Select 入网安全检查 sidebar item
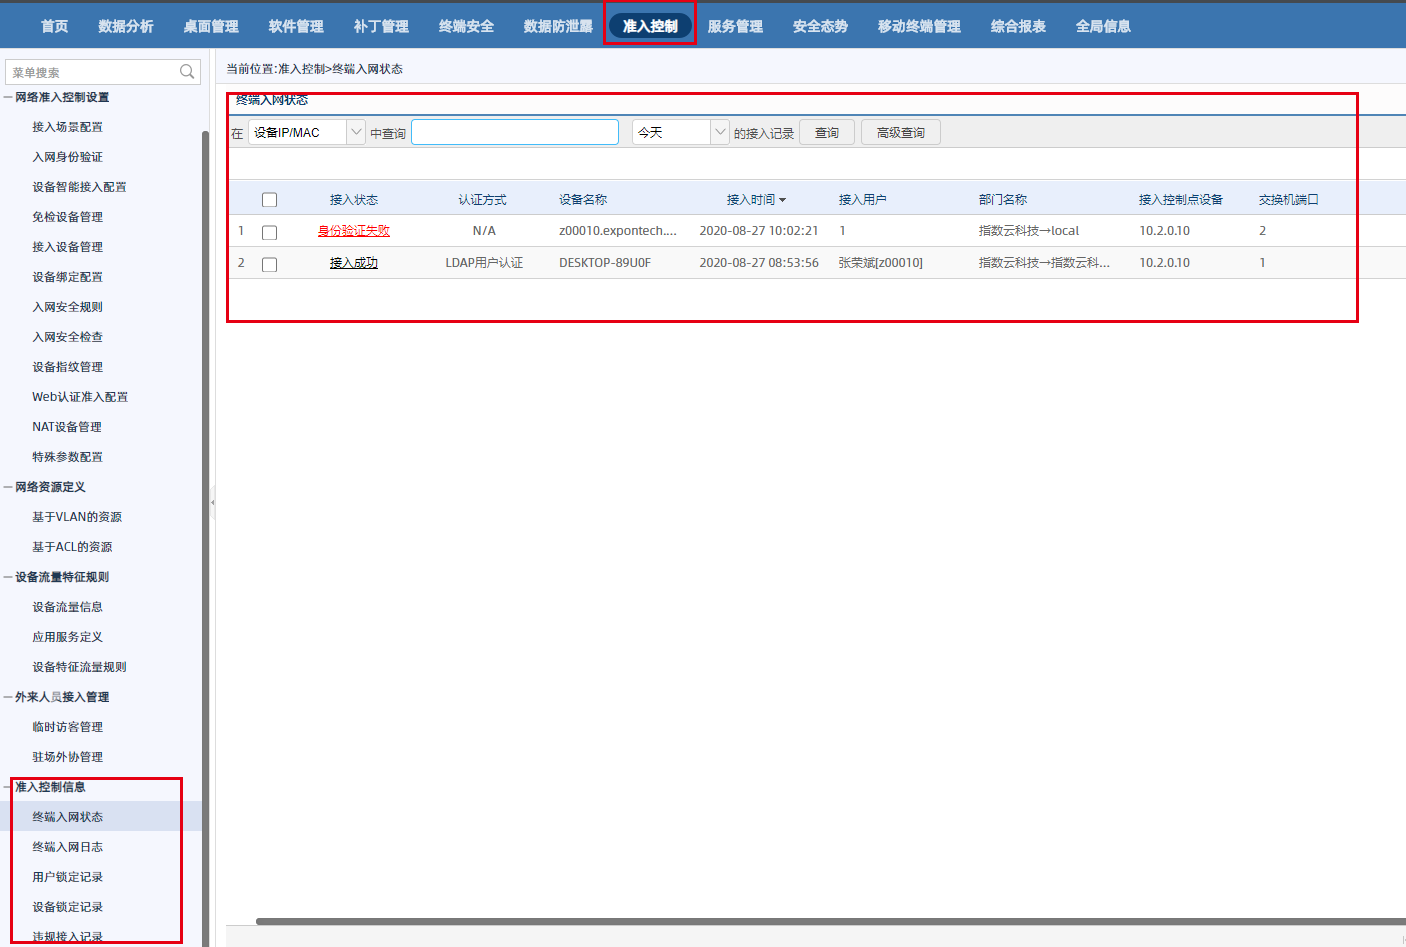 click(x=67, y=337)
